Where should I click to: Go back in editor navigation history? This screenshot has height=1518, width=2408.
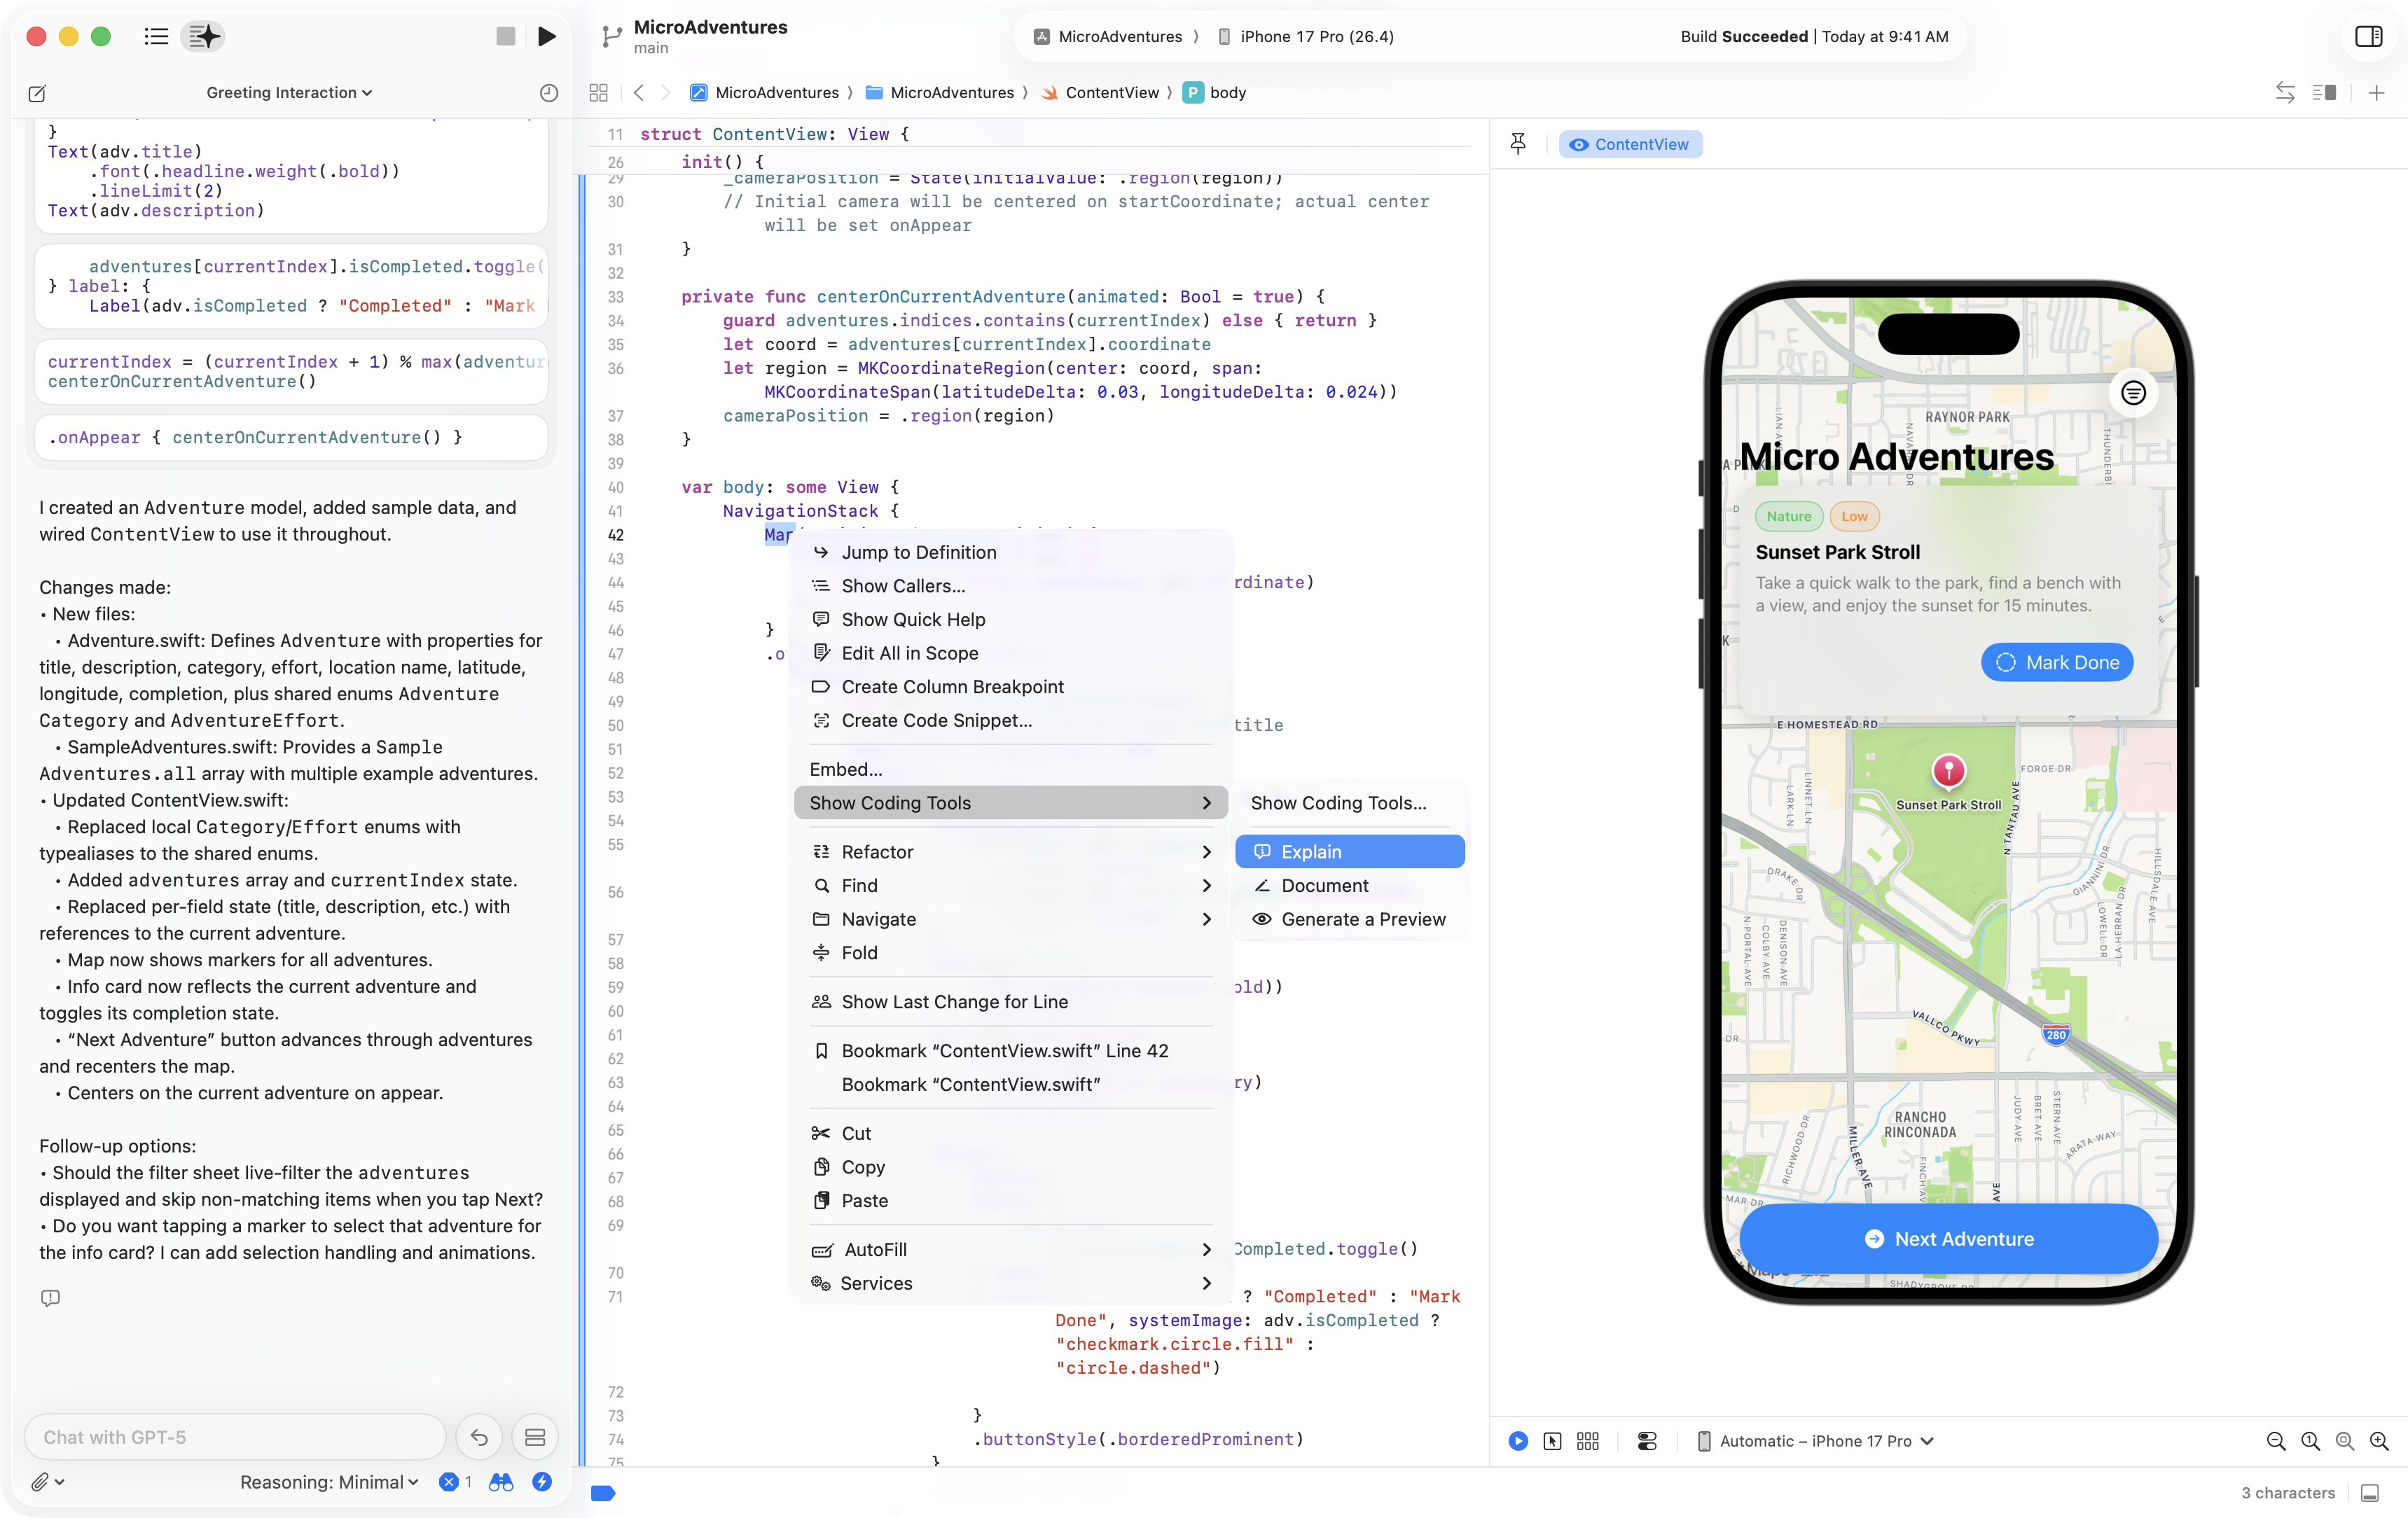(639, 93)
